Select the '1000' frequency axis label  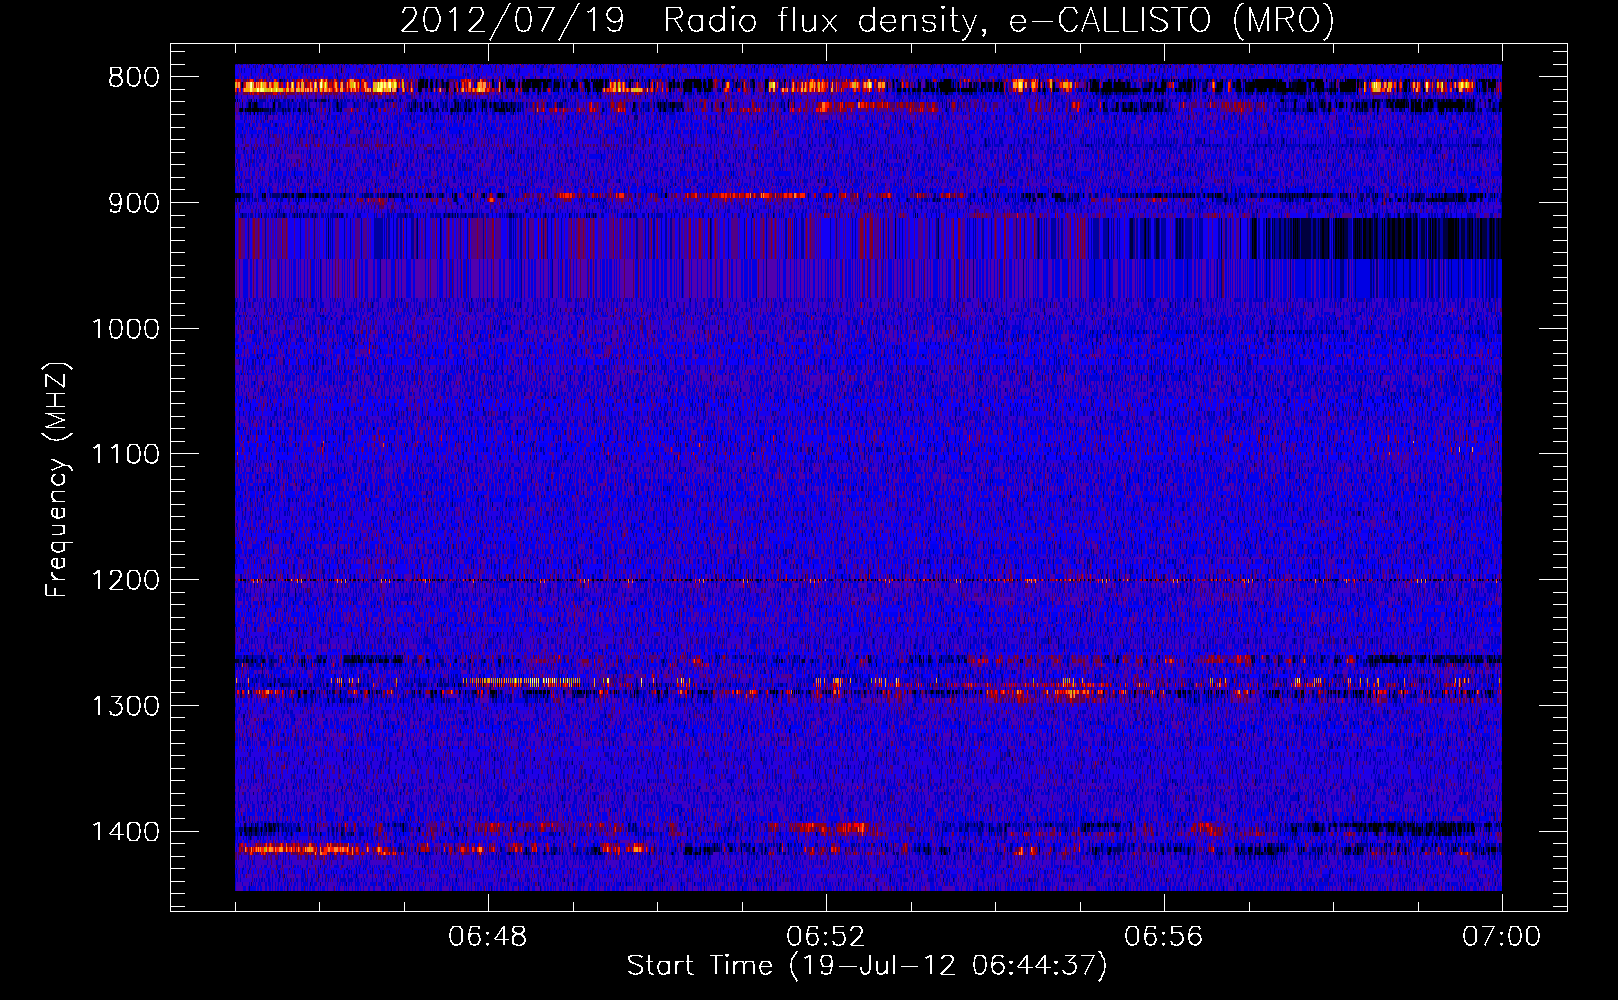pos(125,329)
